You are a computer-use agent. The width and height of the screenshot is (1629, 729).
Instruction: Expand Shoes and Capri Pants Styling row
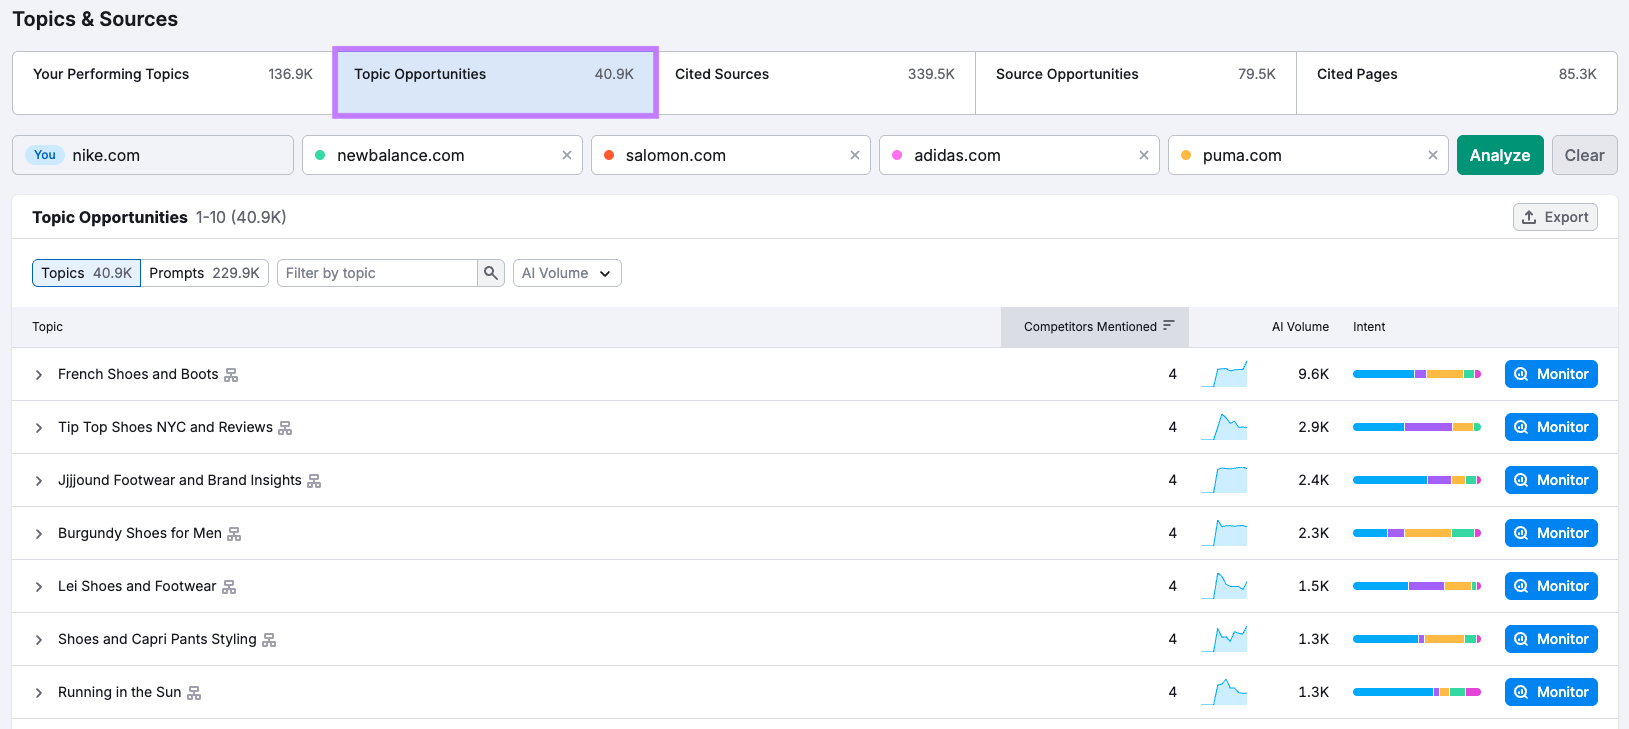tap(39, 640)
